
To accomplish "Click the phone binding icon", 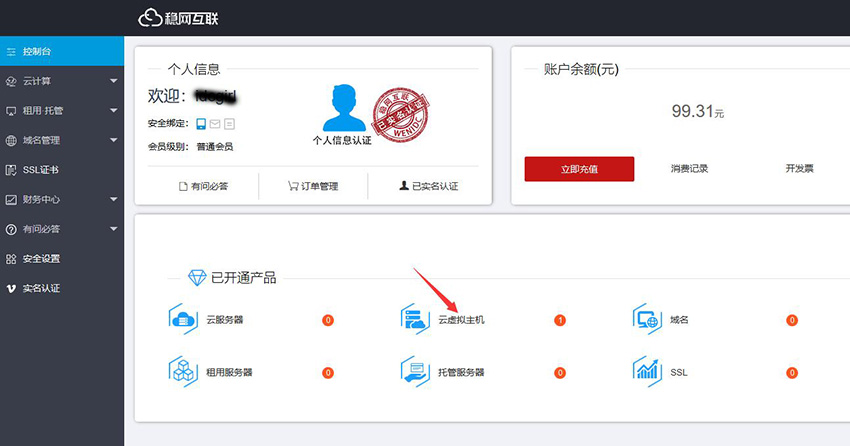I will point(201,124).
